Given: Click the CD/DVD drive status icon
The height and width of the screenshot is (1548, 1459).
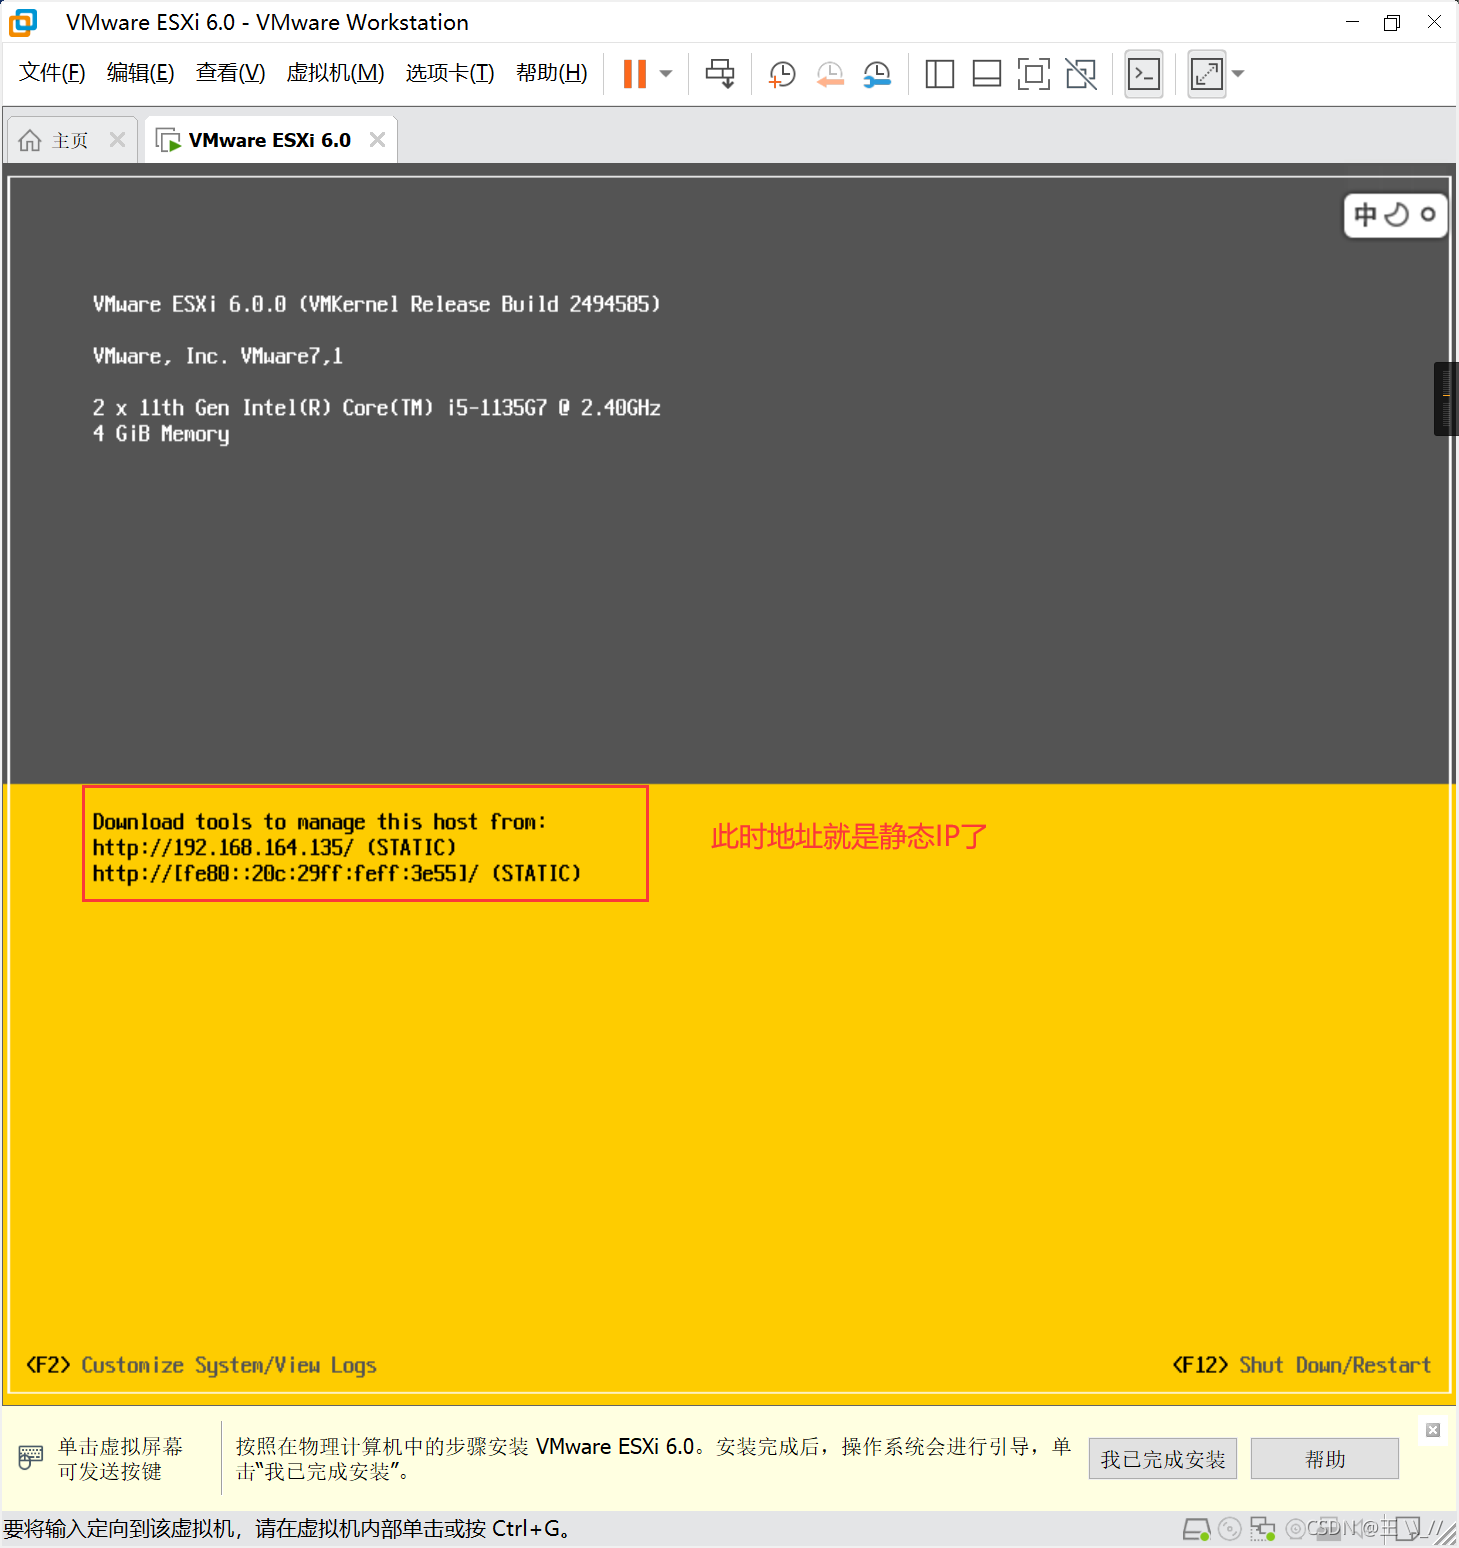Looking at the screenshot, I should pos(1230,1529).
